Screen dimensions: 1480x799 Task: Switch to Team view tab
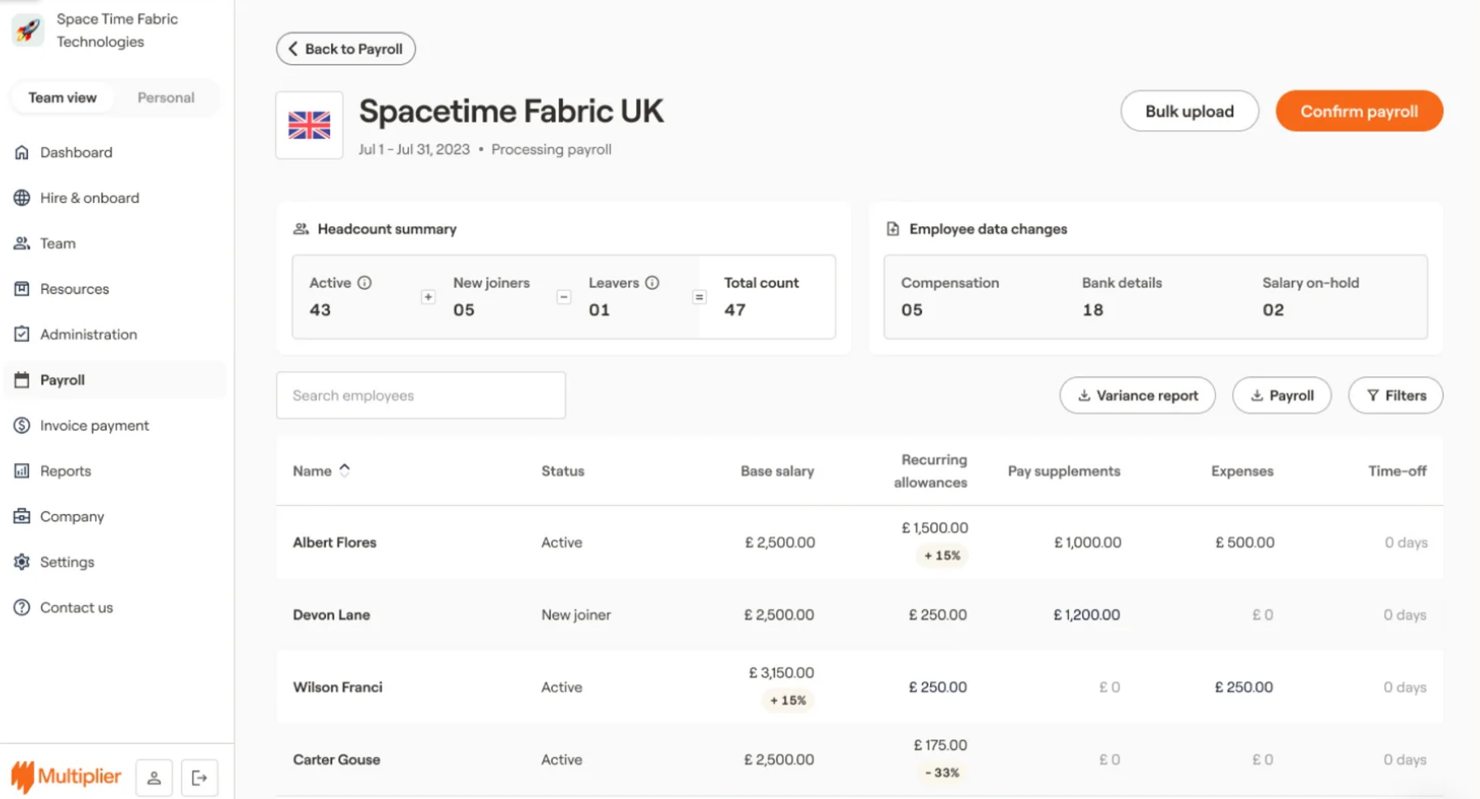pyautogui.click(x=62, y=98)
